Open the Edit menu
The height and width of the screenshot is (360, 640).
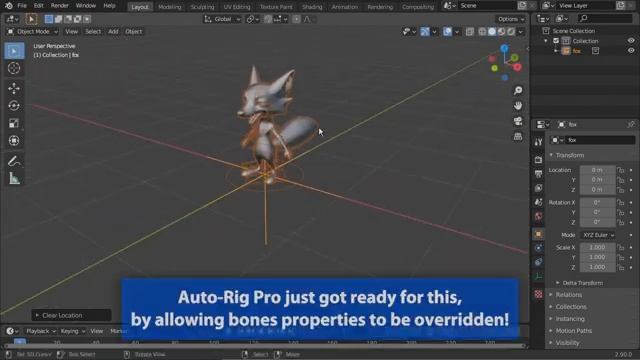(x=38, y=6)
